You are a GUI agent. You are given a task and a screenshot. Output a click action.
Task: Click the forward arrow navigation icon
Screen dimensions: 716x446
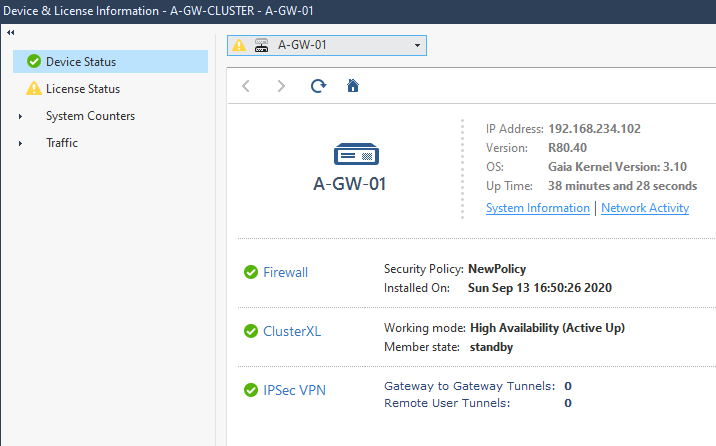pos(281,86)
